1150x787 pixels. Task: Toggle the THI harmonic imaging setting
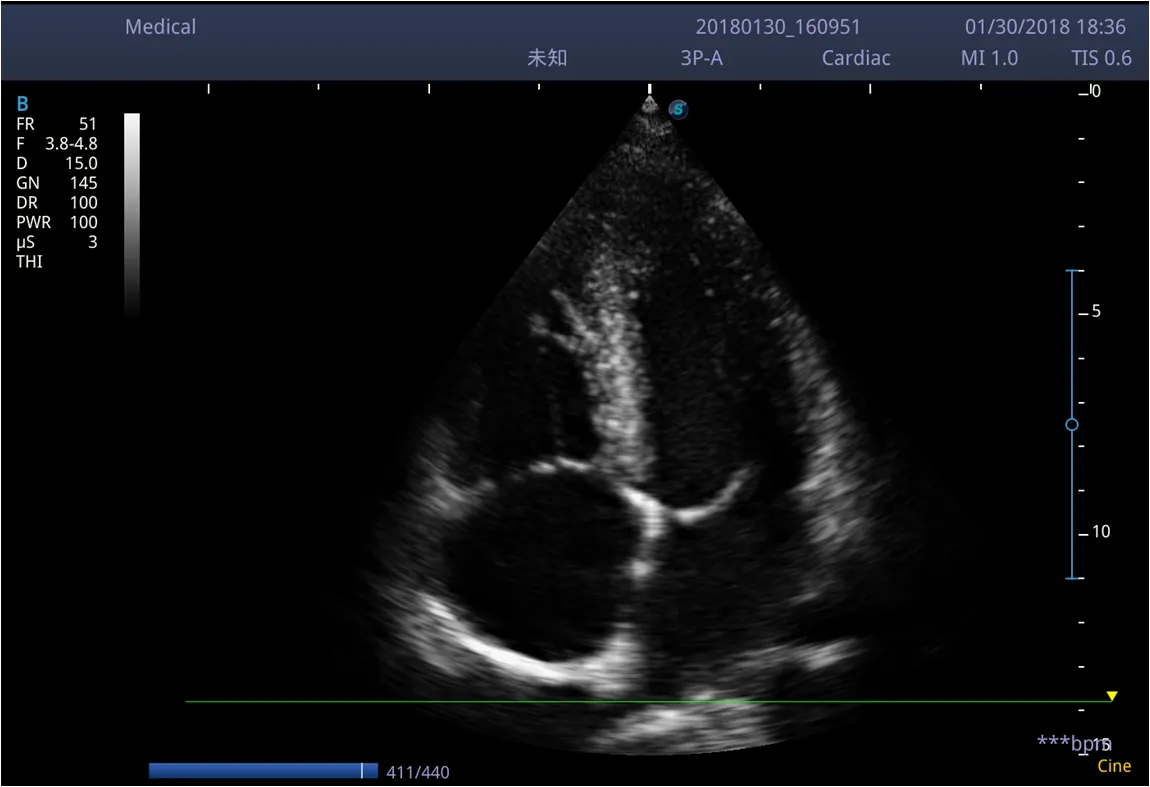click(30, 262)
